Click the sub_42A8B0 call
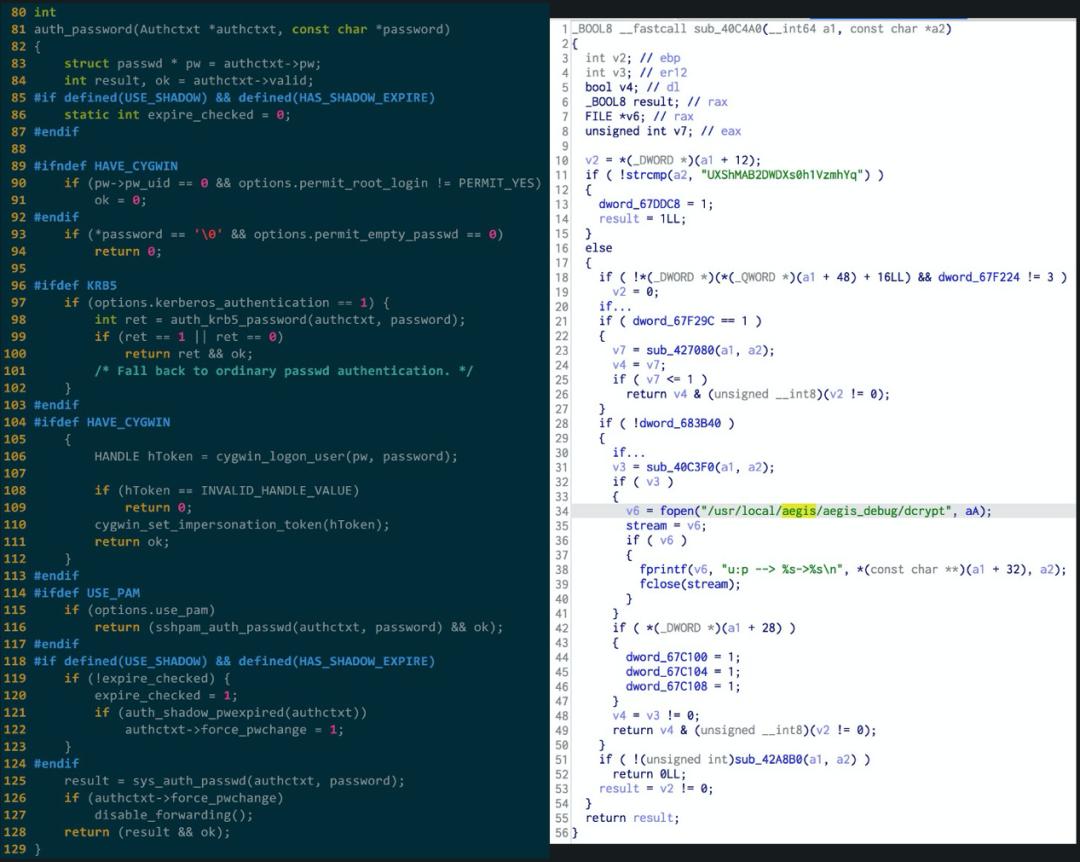The width and height of the screenshot is (1080, 862). click(x=769, y=759)
